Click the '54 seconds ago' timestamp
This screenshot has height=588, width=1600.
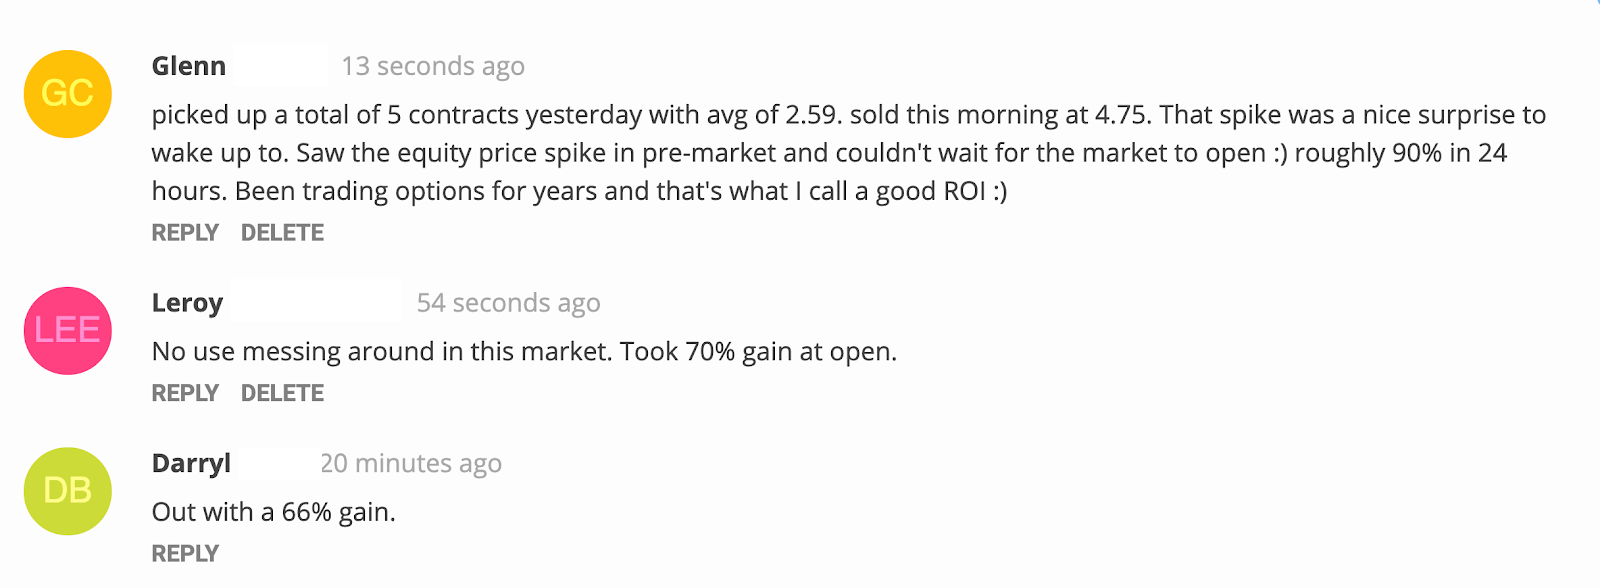point(508,303)
